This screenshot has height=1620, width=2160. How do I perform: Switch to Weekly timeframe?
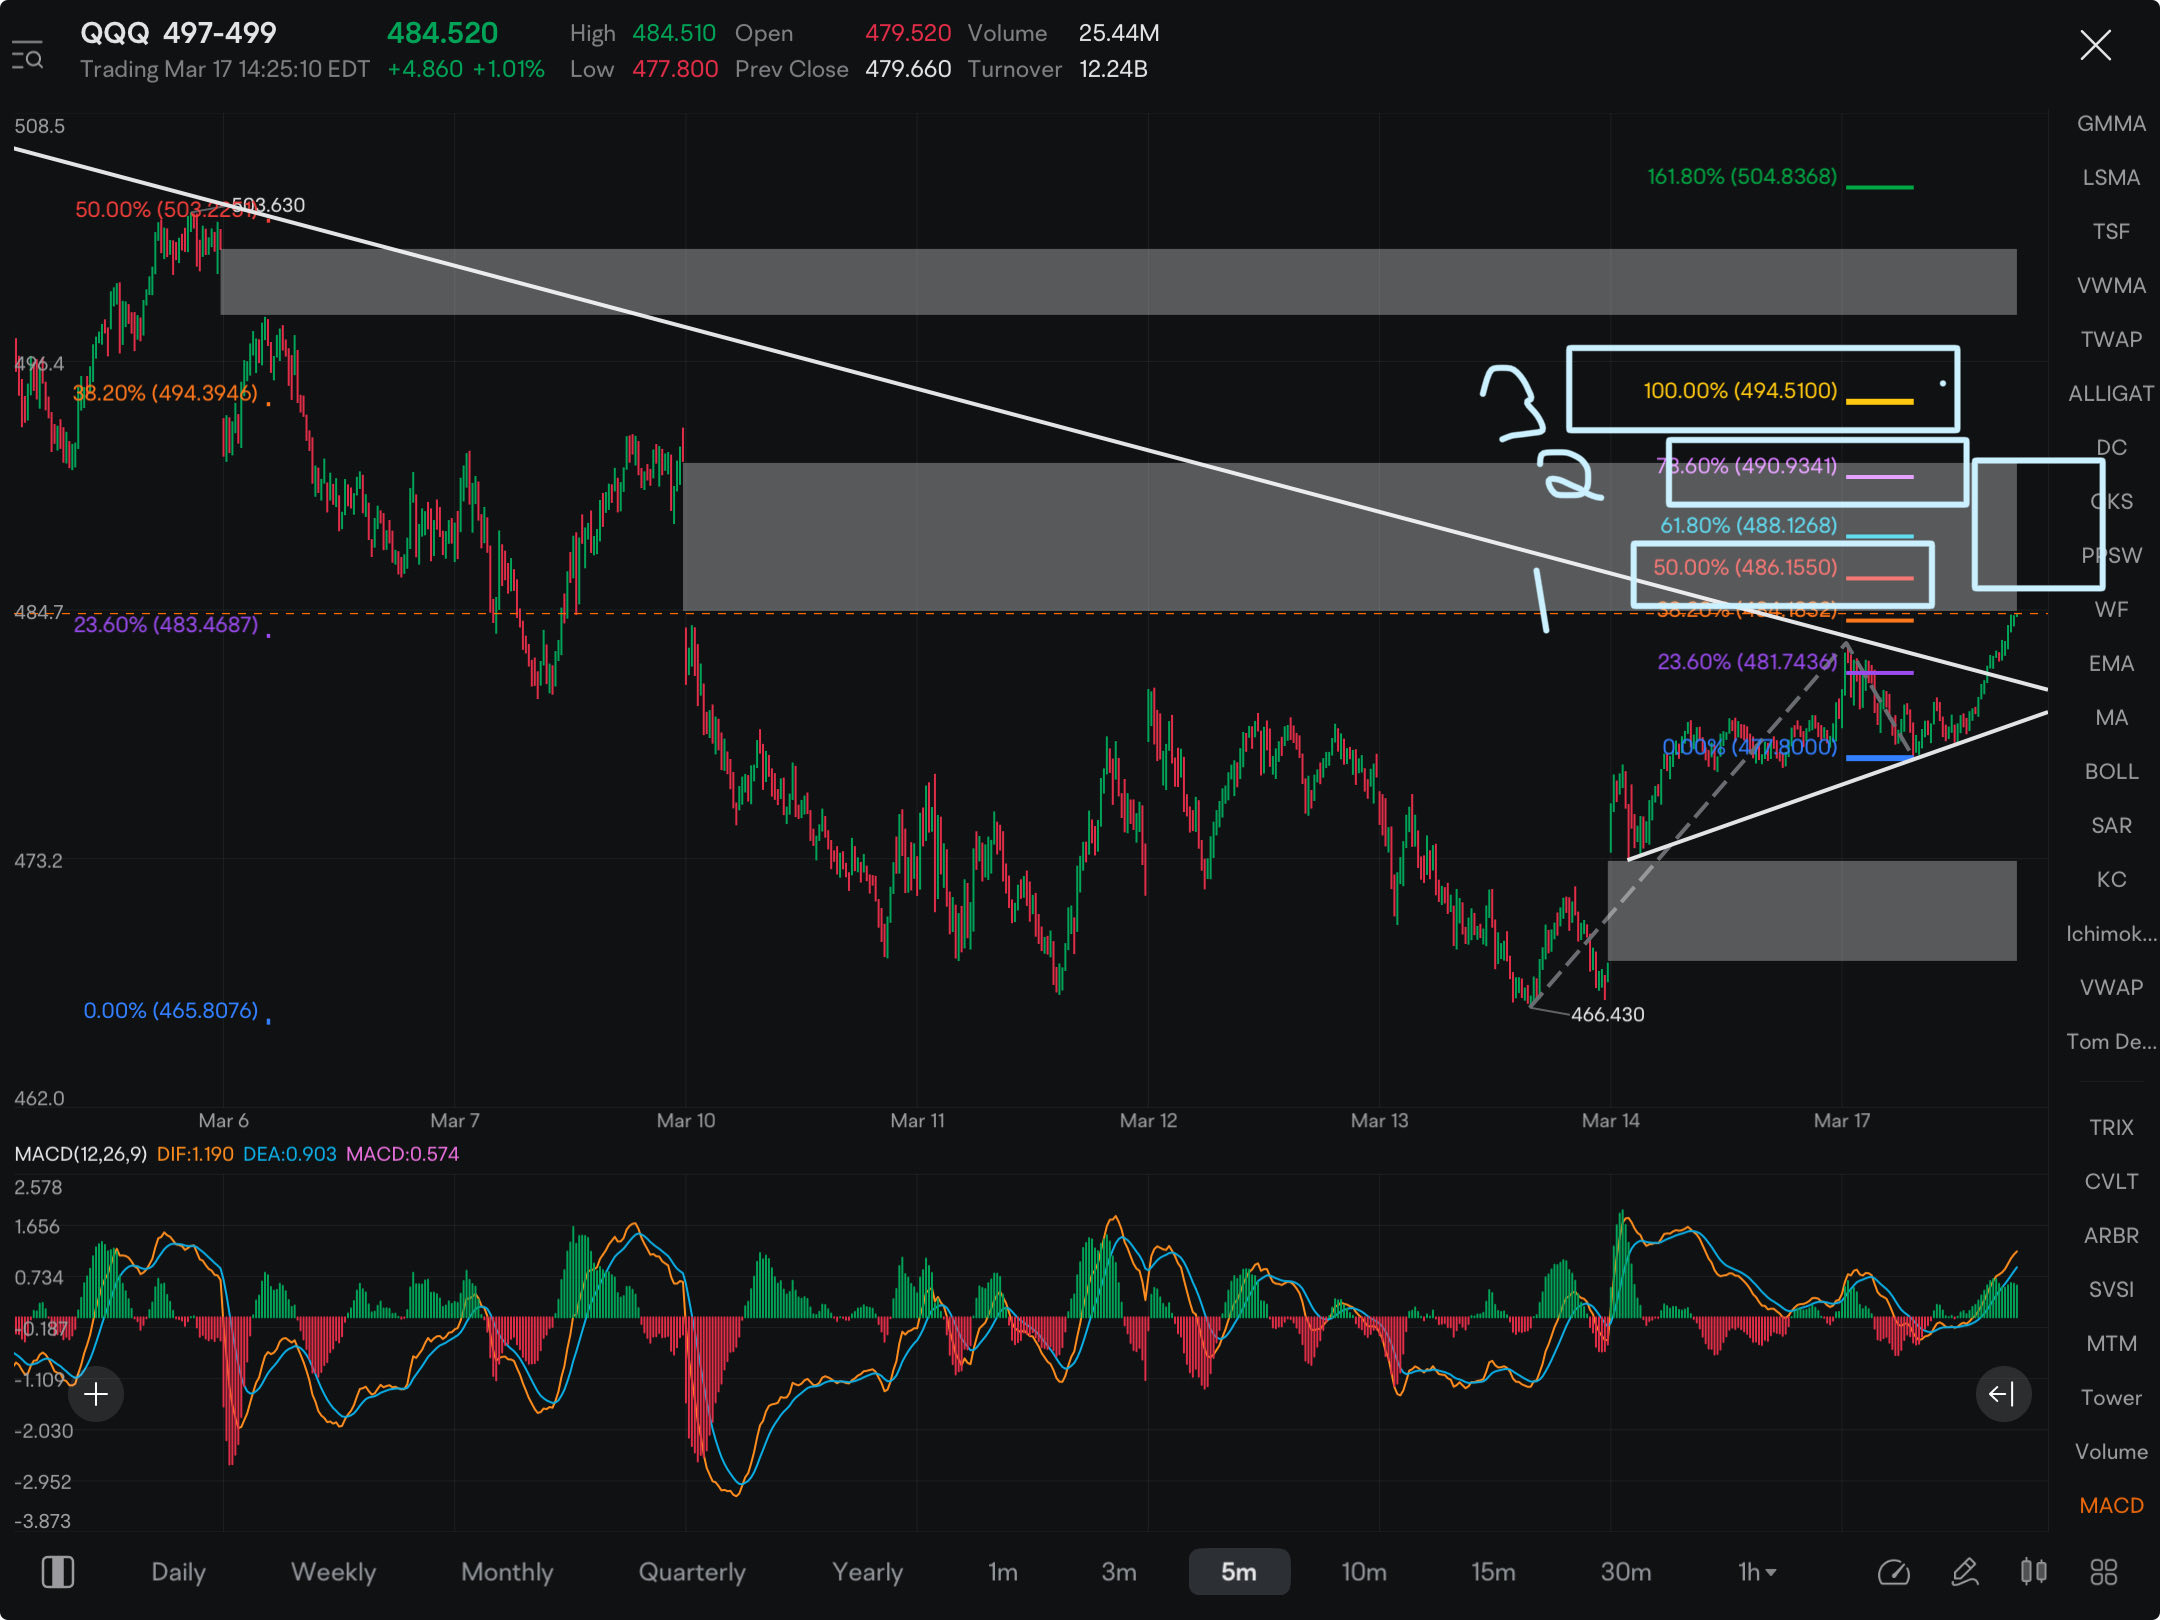click(x=333, y=1572)
